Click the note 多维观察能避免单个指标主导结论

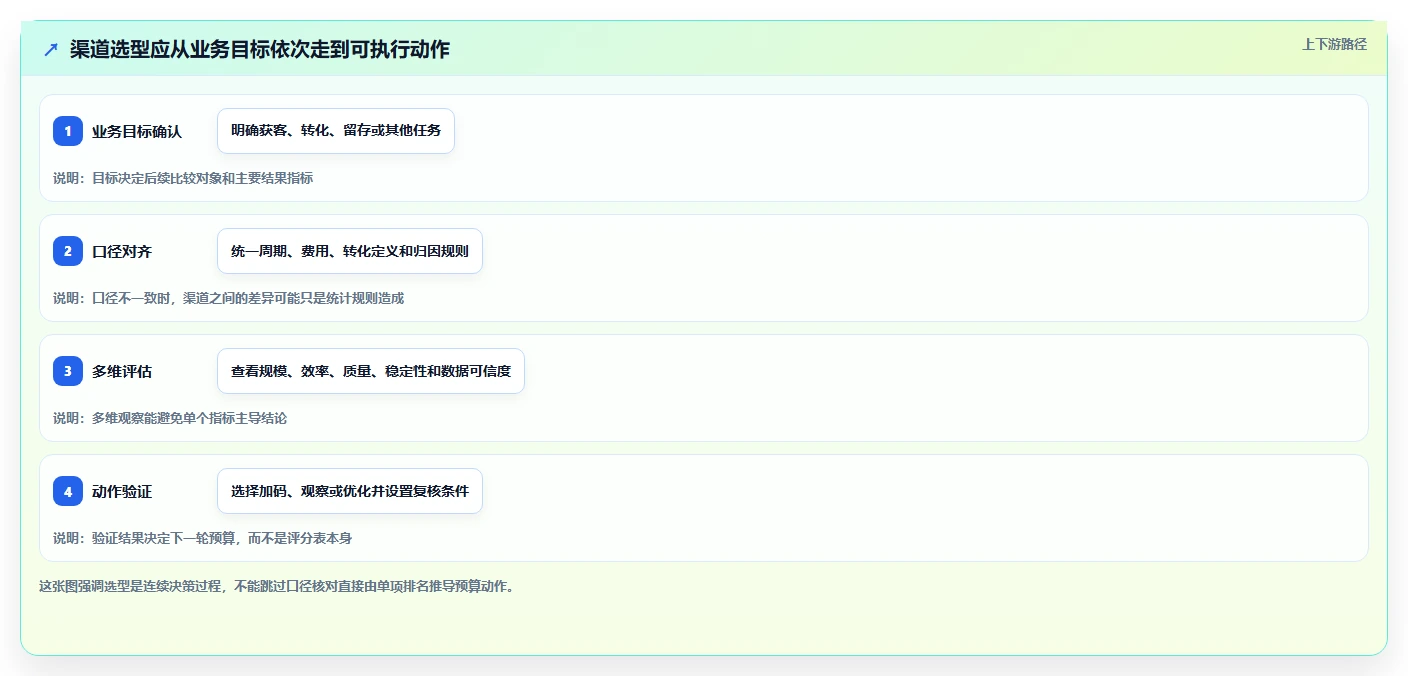[170, 418]
